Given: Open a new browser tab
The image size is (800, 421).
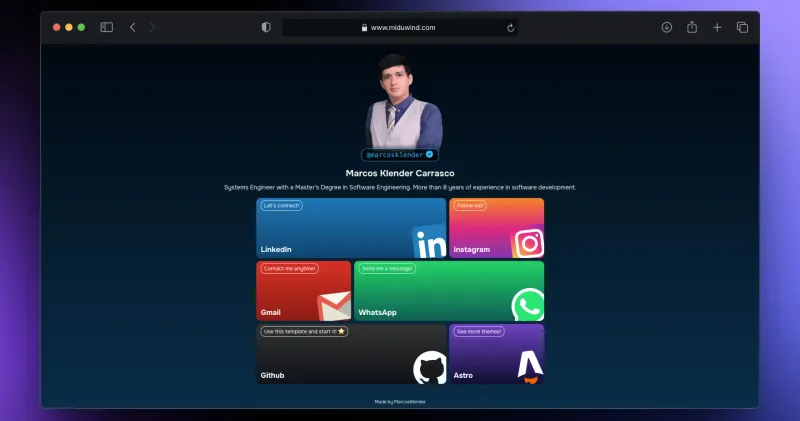Looking at the screenshot, I should [717, 27].
